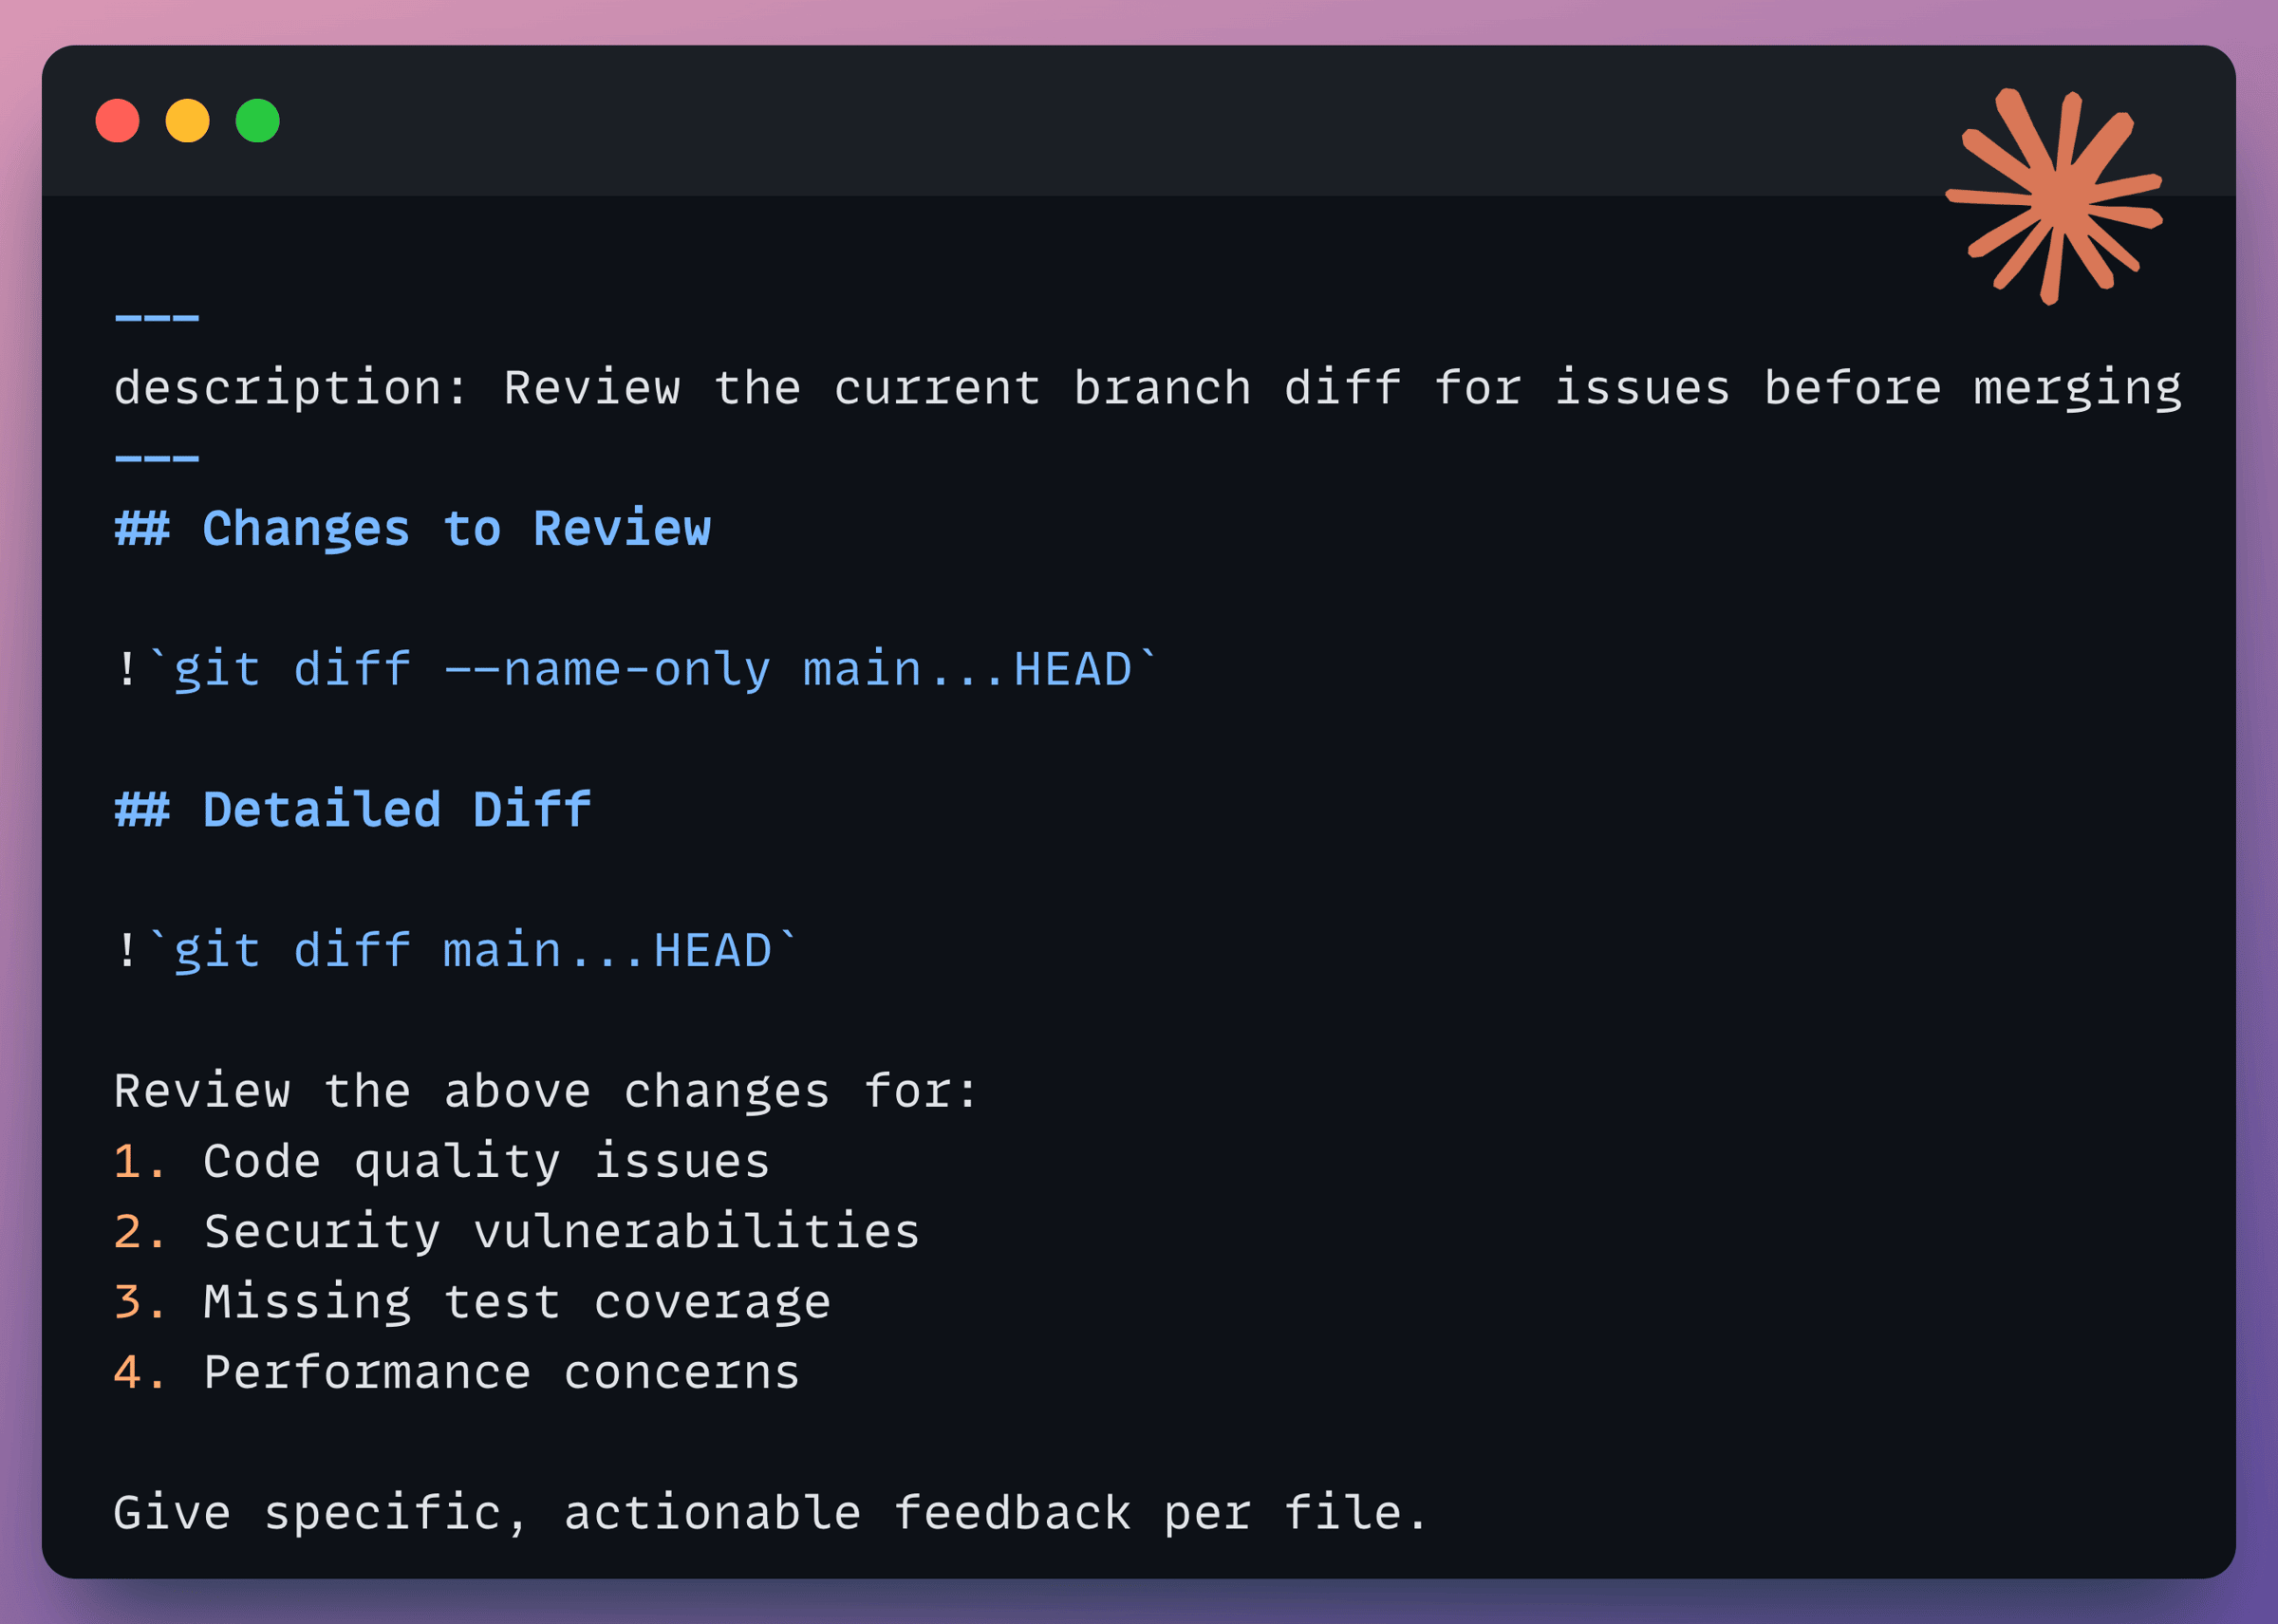
Task: Click the word "merging" in the description
Action: point(2077,389)
